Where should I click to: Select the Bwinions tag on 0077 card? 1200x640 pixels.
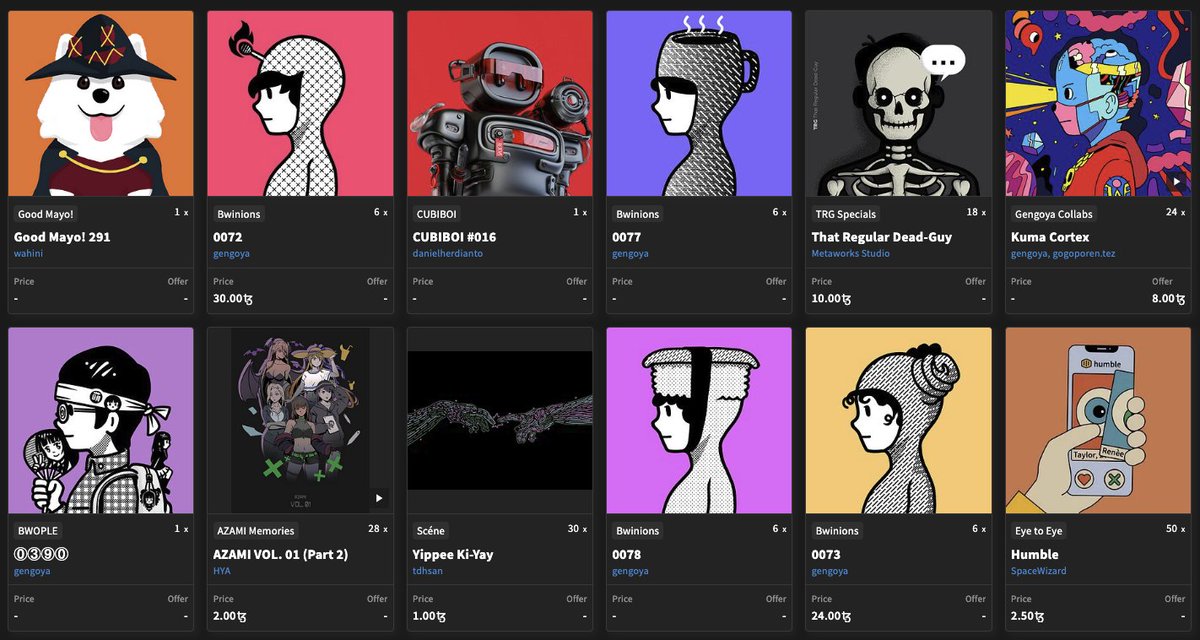click(638, 214)
